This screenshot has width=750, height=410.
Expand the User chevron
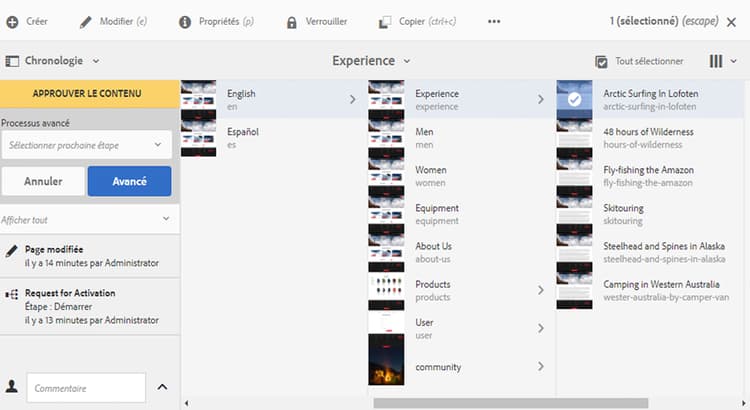coord(540,328)
